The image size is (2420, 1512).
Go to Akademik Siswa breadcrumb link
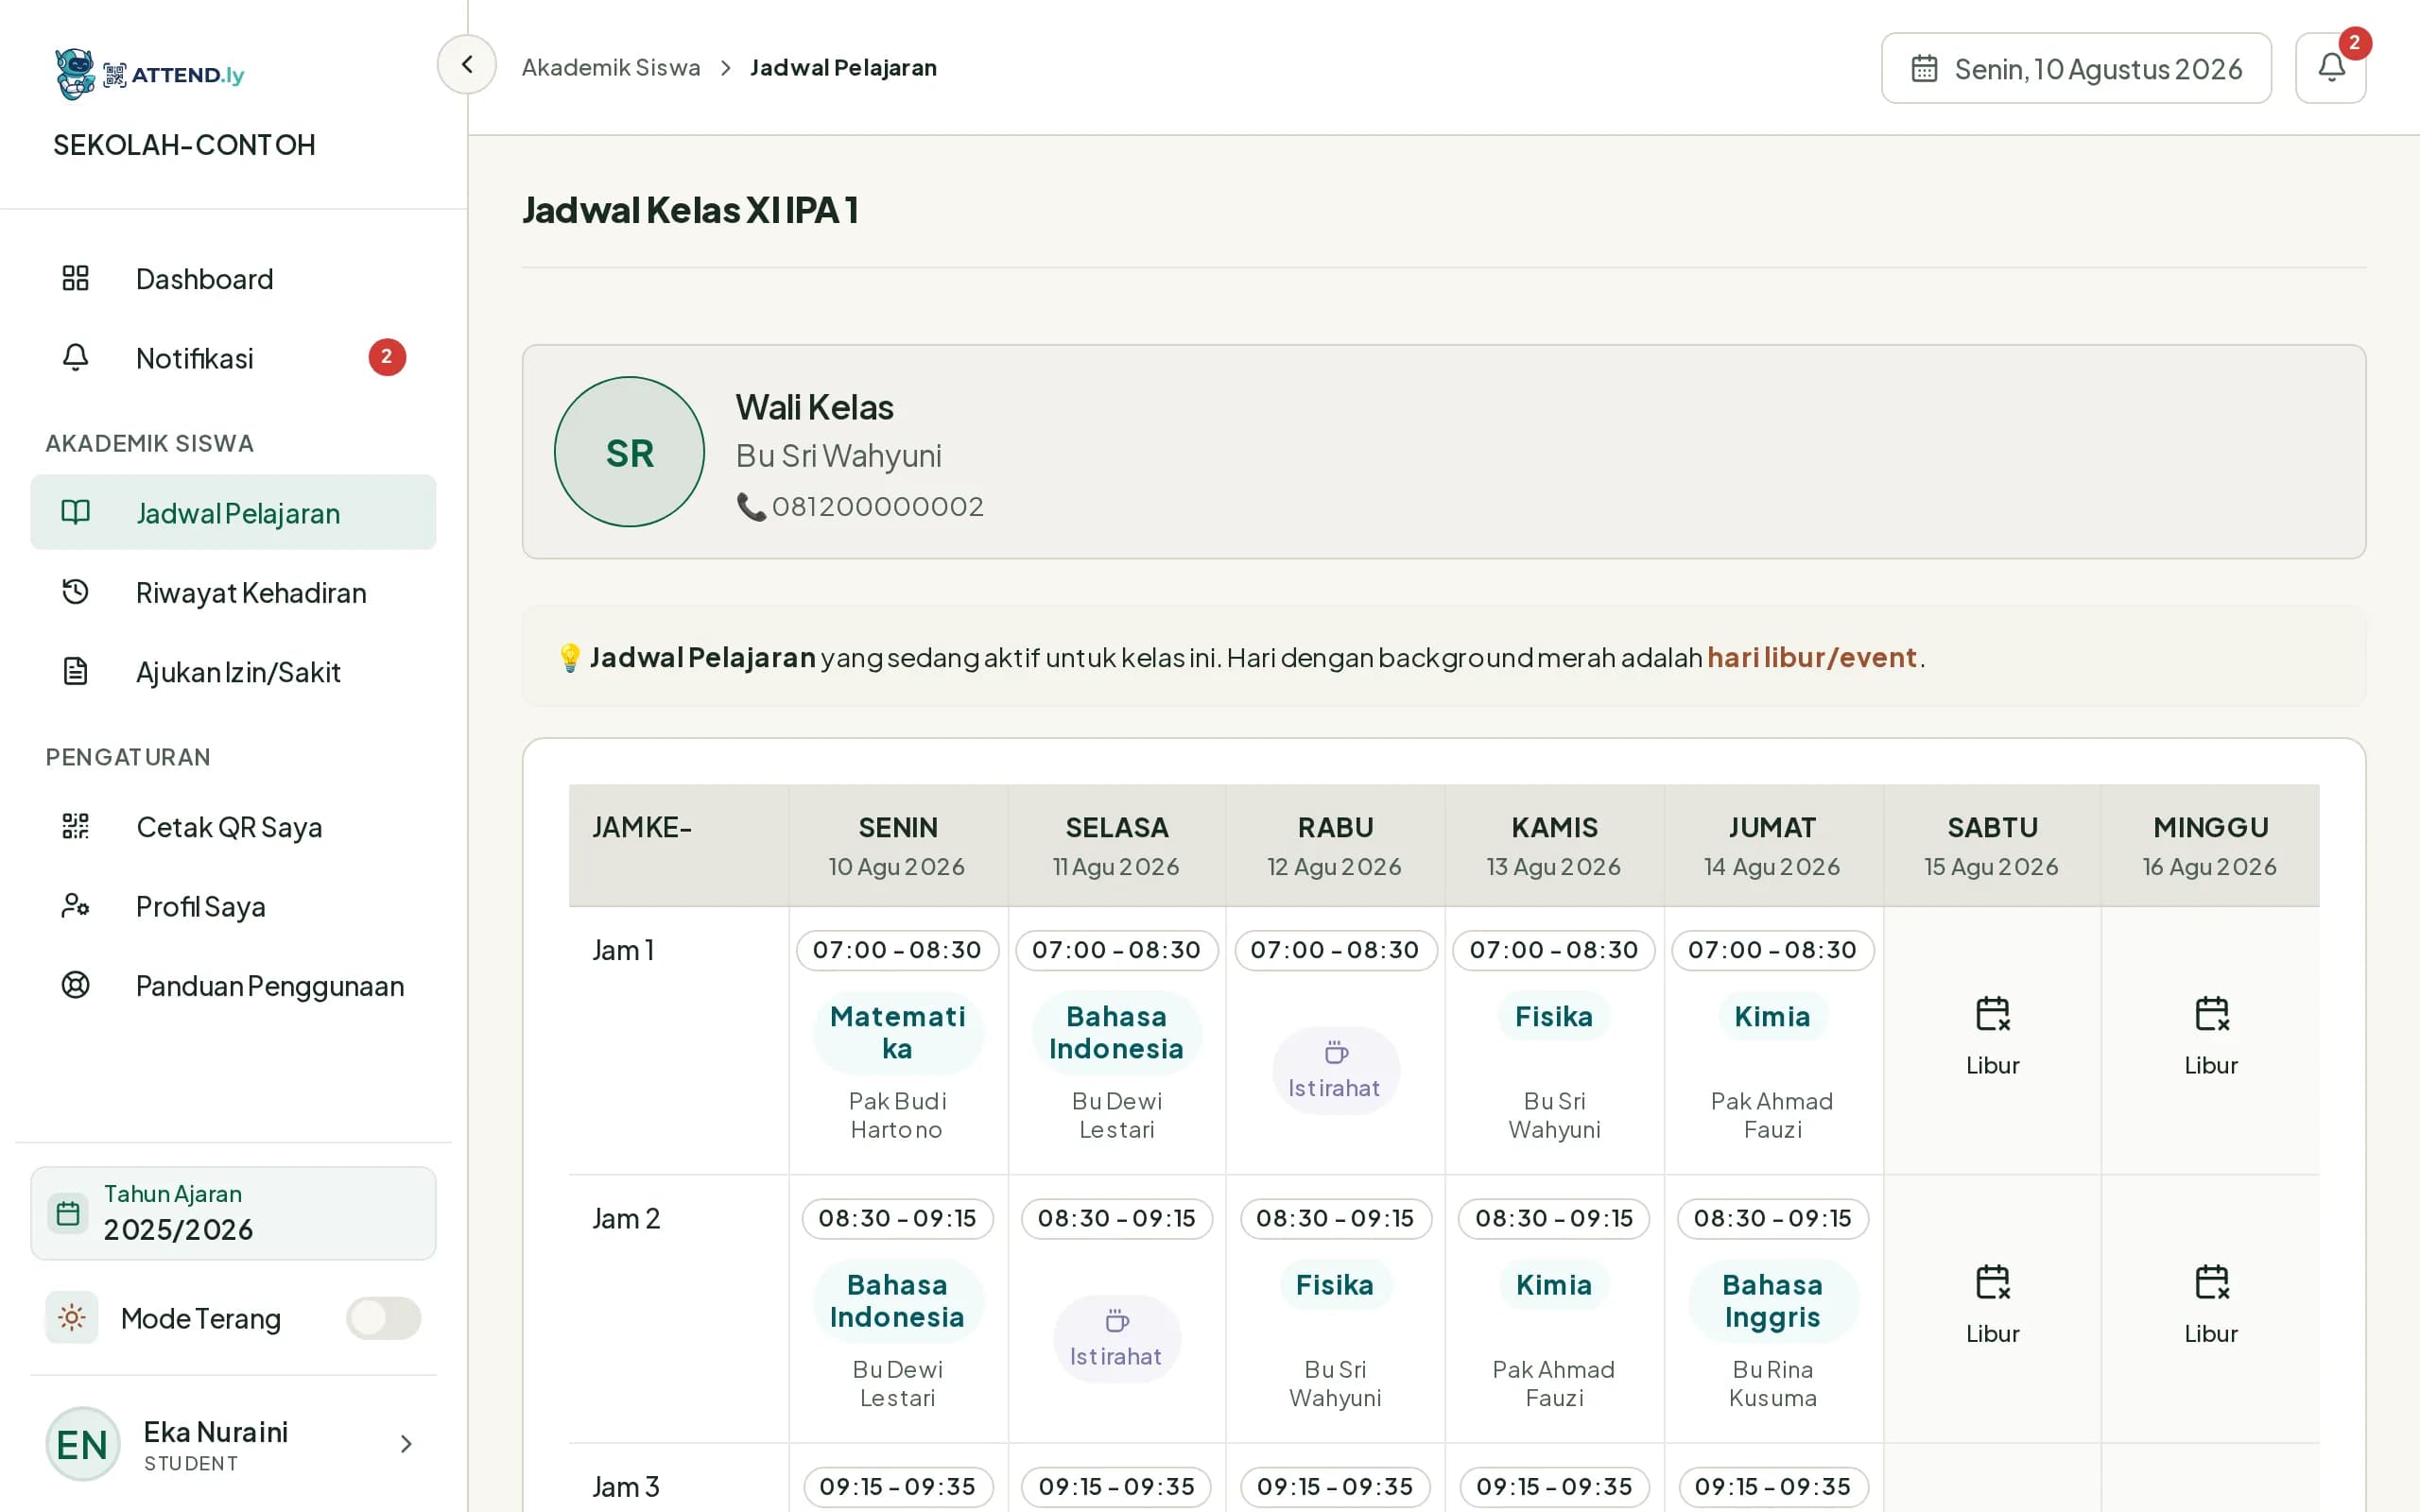(611, 68)
